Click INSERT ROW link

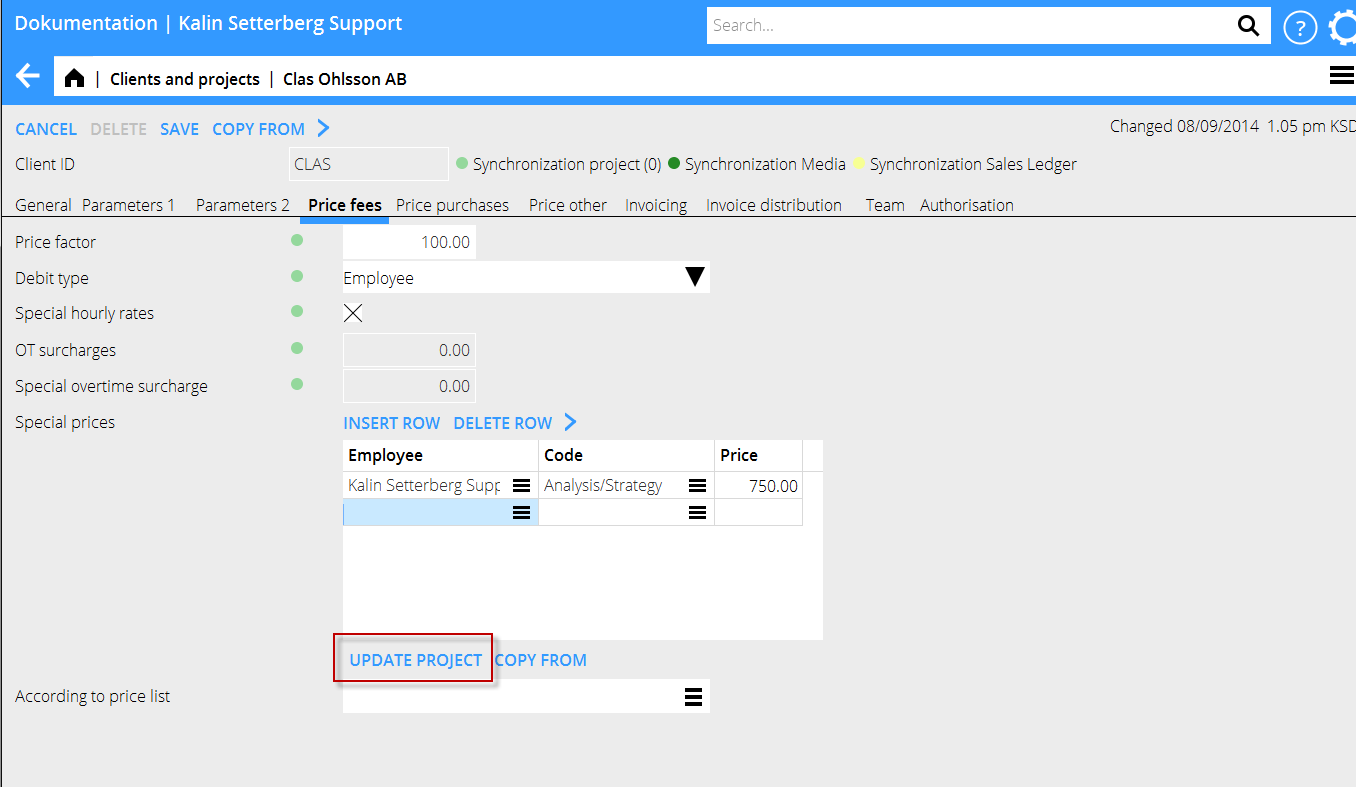391,423
